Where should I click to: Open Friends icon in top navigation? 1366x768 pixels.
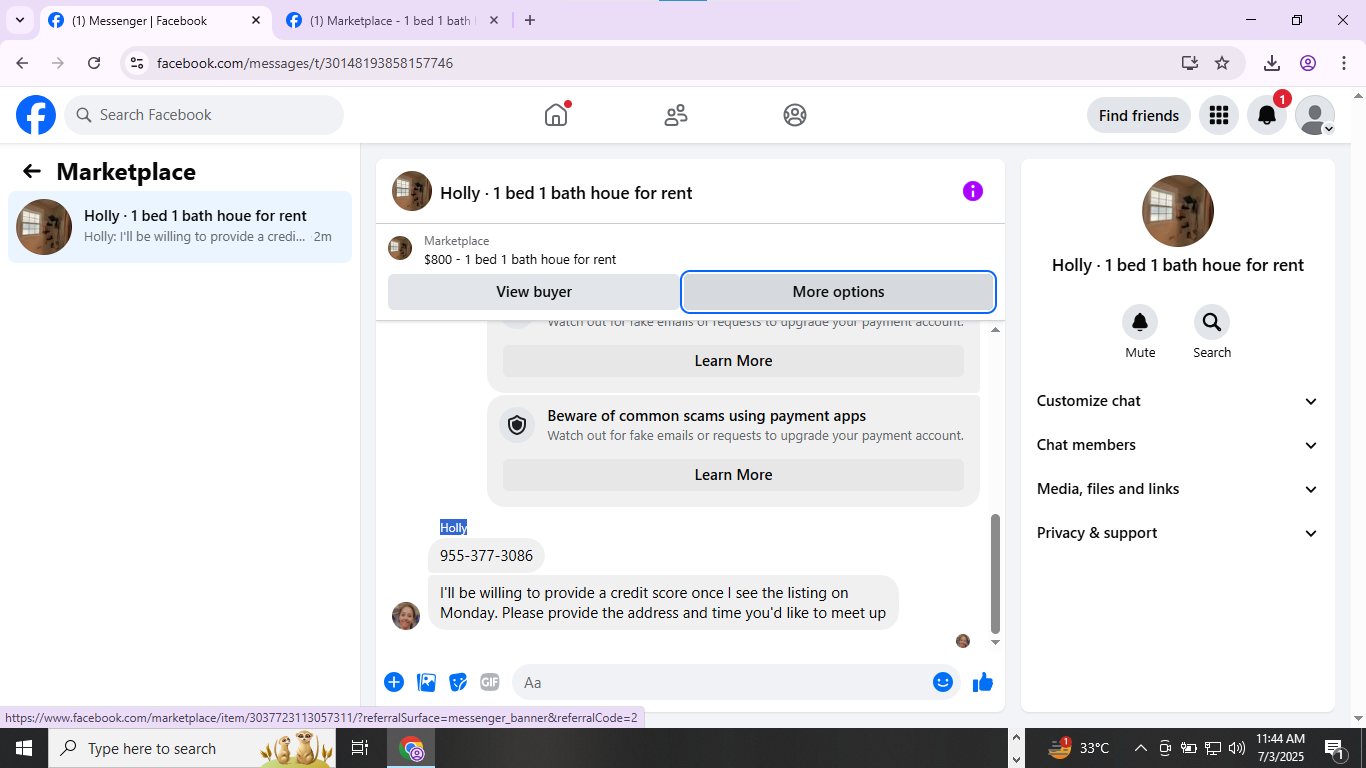[676, 115]
